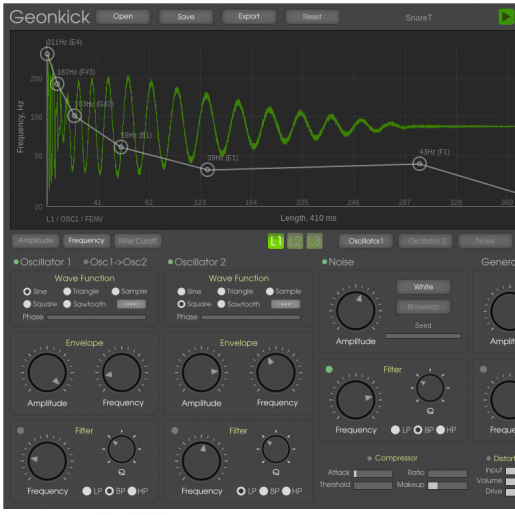Screen dimensions: 515x515
Task: Enable Oscillator 2 filter
Action: coord(175,430)
